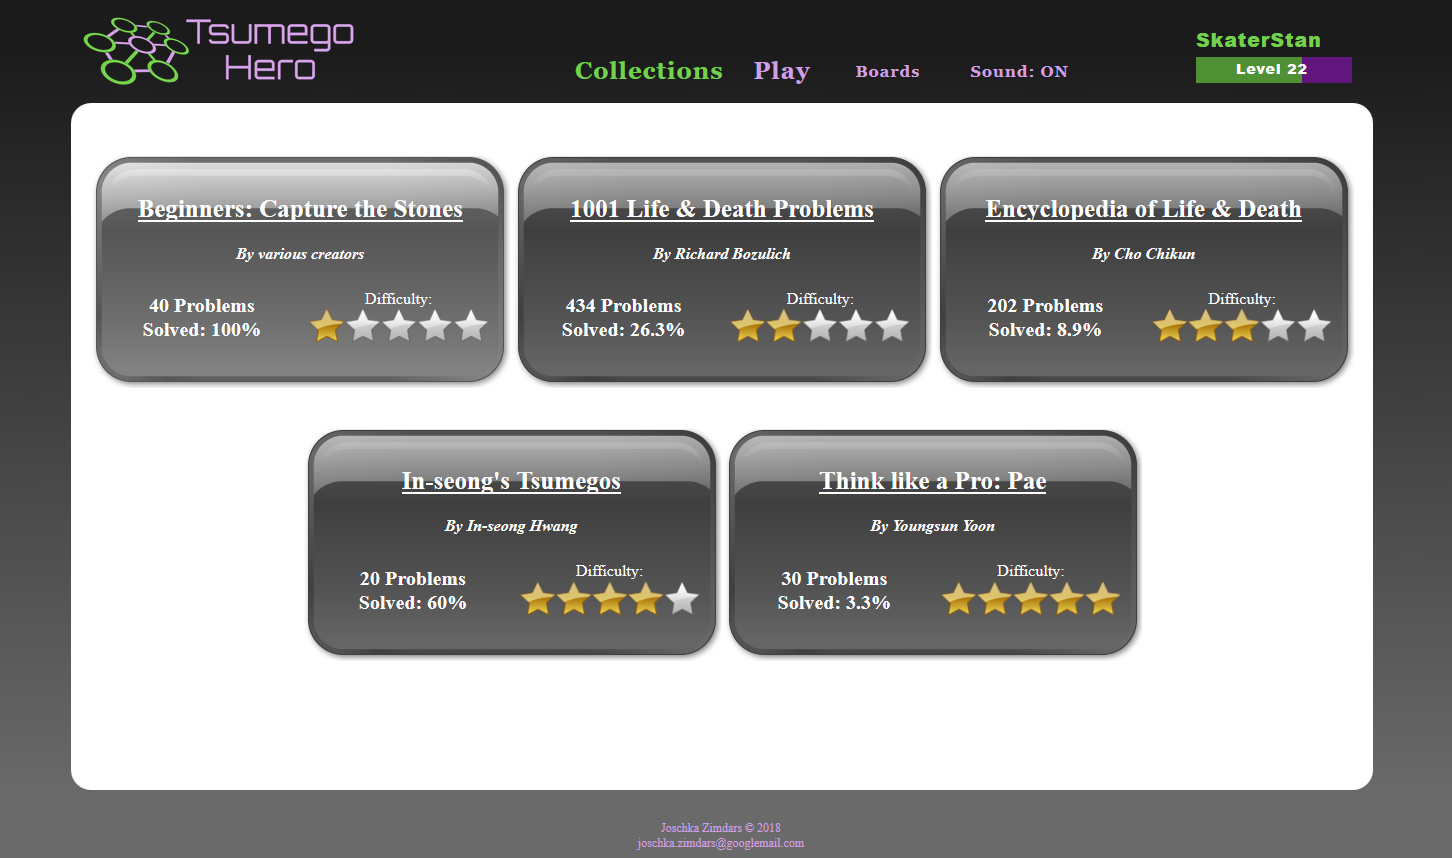1452x858 pixels.
Task: Open In-seong's Tsumegos collection
Action: click(x=511, y=481)
